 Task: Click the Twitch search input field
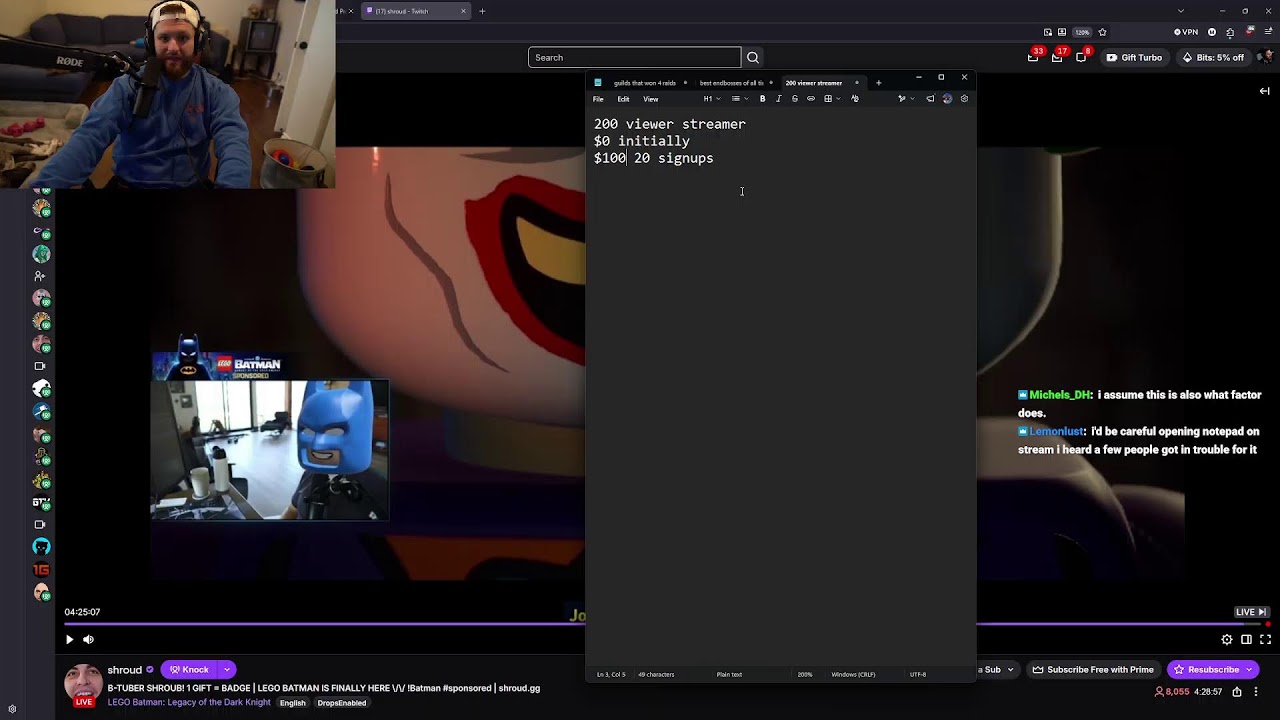tap(634, 57)
